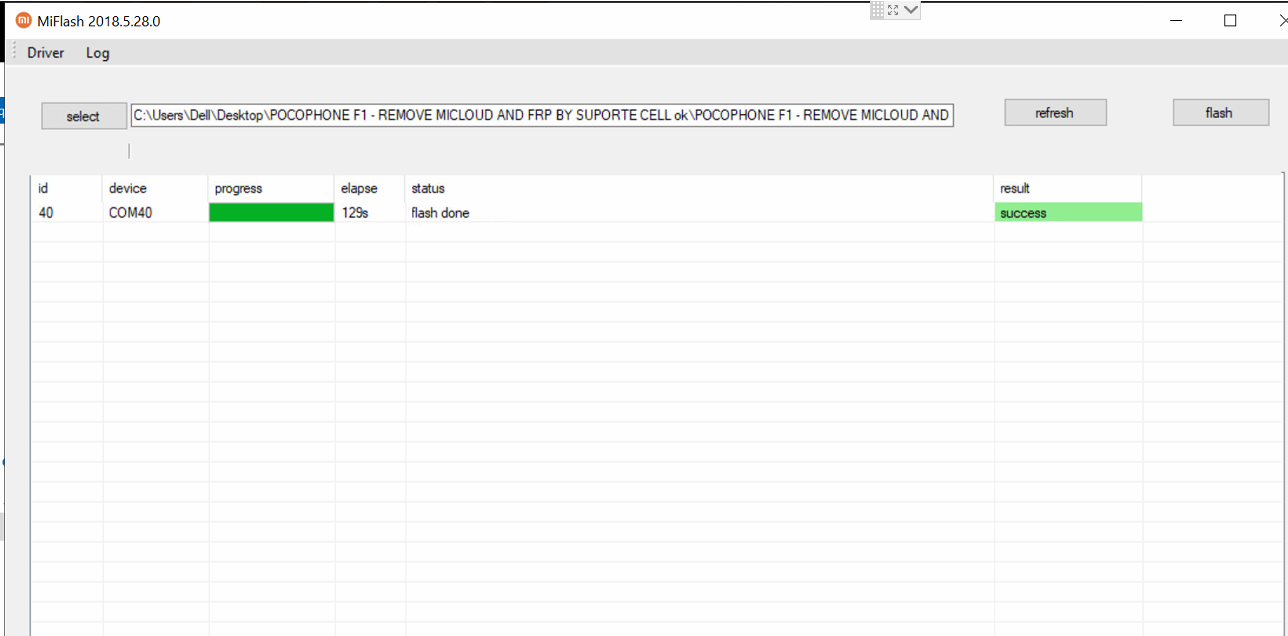Click the 129s elapsed time cell
The height and width of the screenshot is (636, 1288).
[x=370, y=212]
